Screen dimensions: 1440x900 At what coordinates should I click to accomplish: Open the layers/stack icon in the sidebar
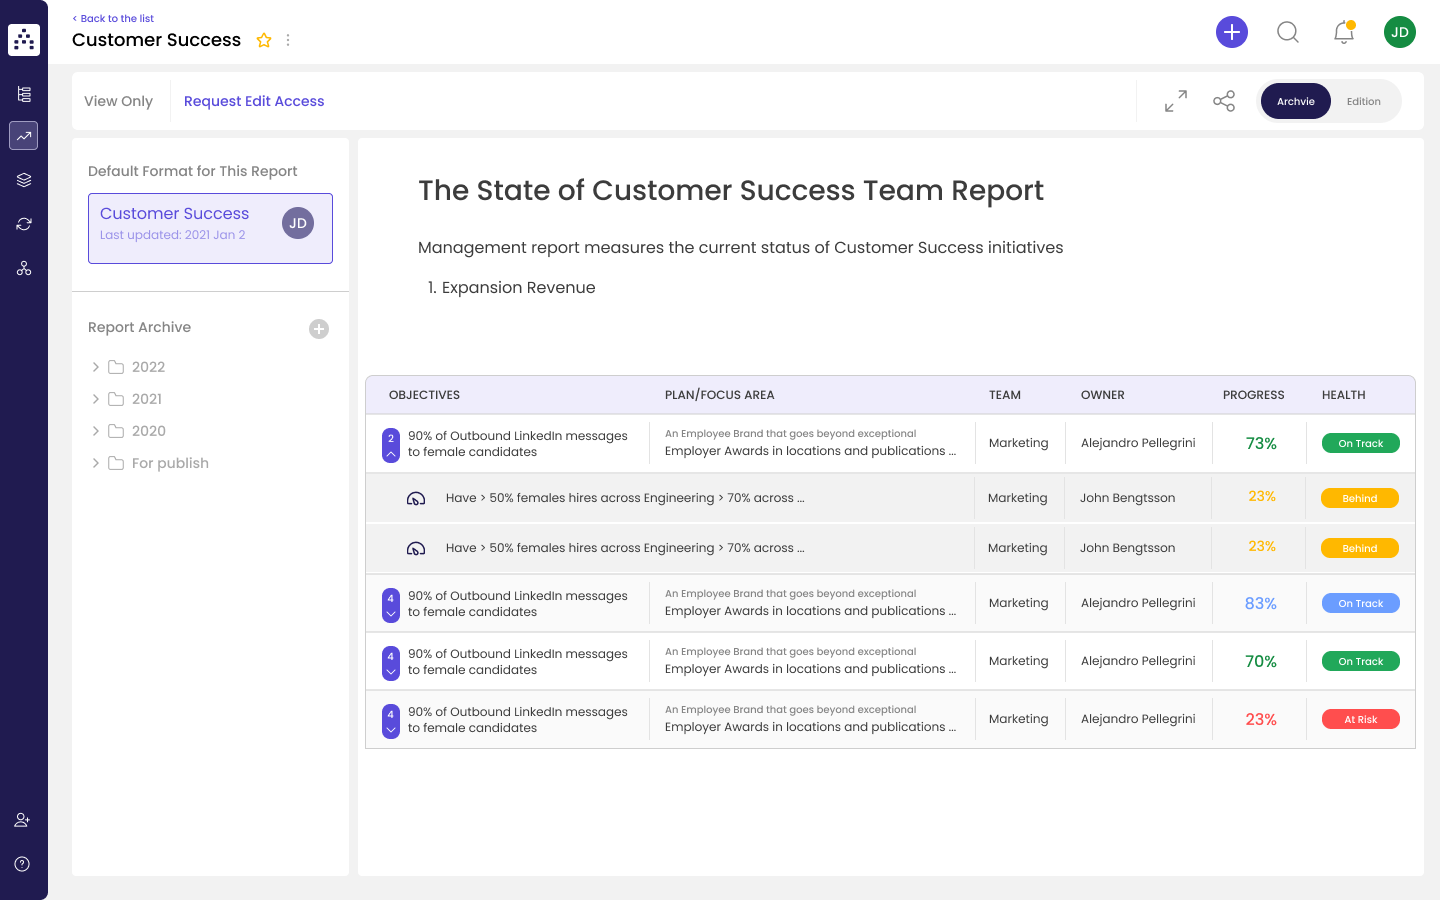pyautogui.click(x=23, y=179)
